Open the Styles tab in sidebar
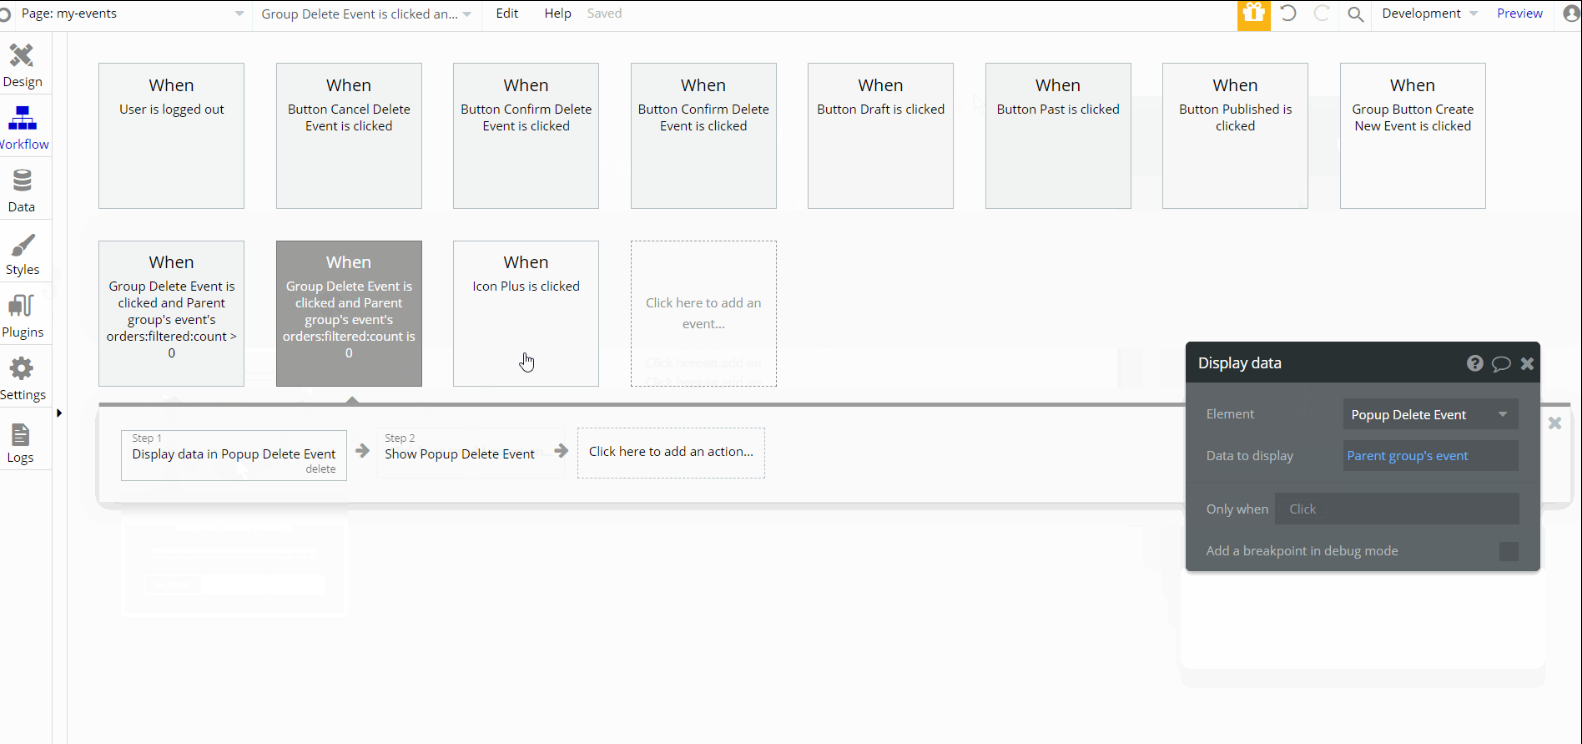This screenshot has width=1582, height=744. click(x=22, y=254)
